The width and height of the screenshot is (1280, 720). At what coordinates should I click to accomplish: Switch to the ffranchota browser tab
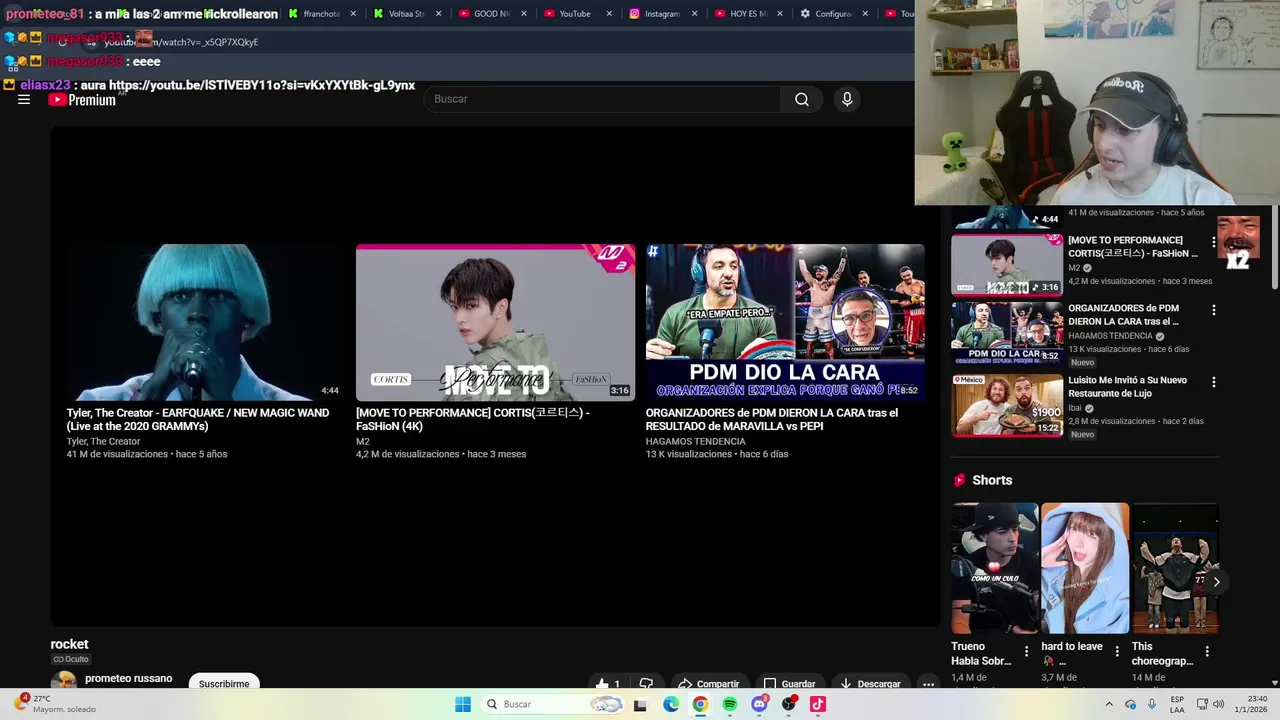click(322, 14)
